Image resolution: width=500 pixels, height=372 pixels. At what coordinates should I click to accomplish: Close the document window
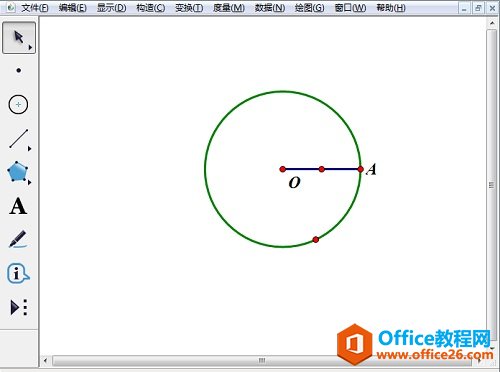pyautogui.click(x=492, y=8)
